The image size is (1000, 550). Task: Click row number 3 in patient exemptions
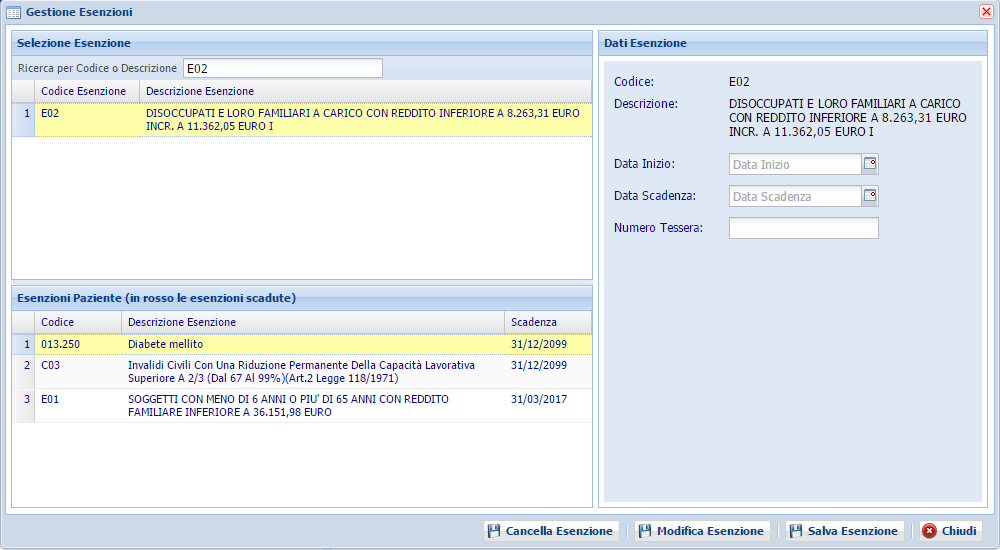click(24, 405)
